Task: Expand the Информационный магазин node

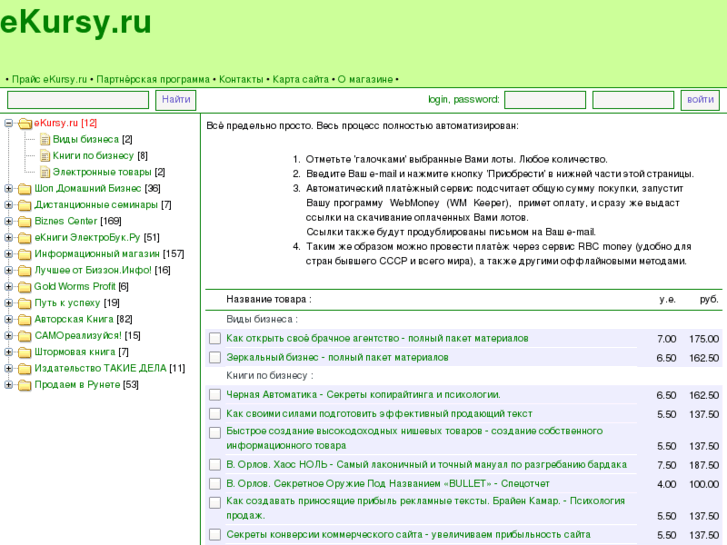Action: tap(8, 254)
